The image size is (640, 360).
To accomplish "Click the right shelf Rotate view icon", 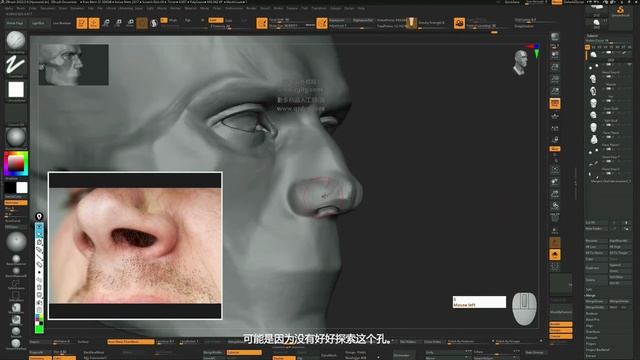I will (555, 206).
